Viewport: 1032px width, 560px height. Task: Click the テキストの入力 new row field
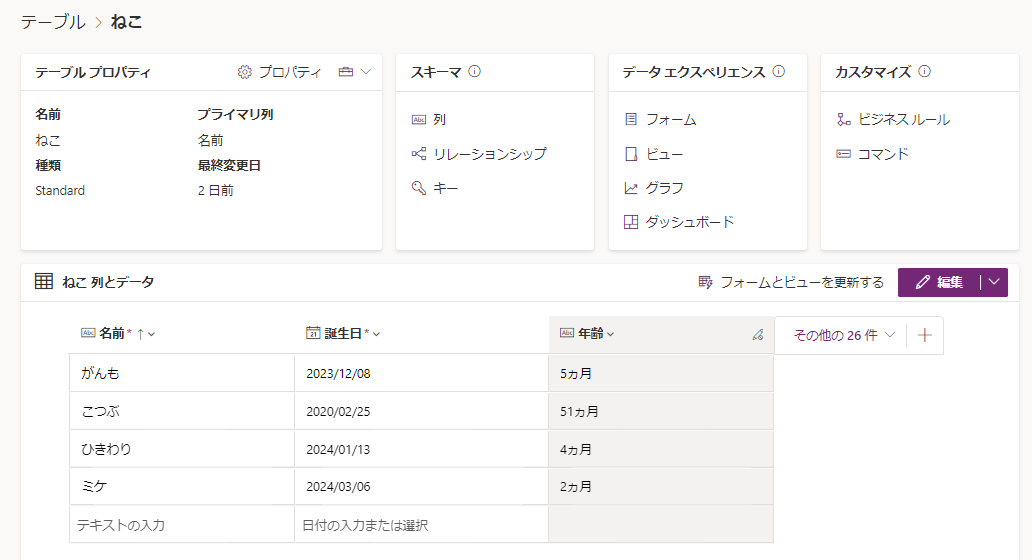pos(181,524)
